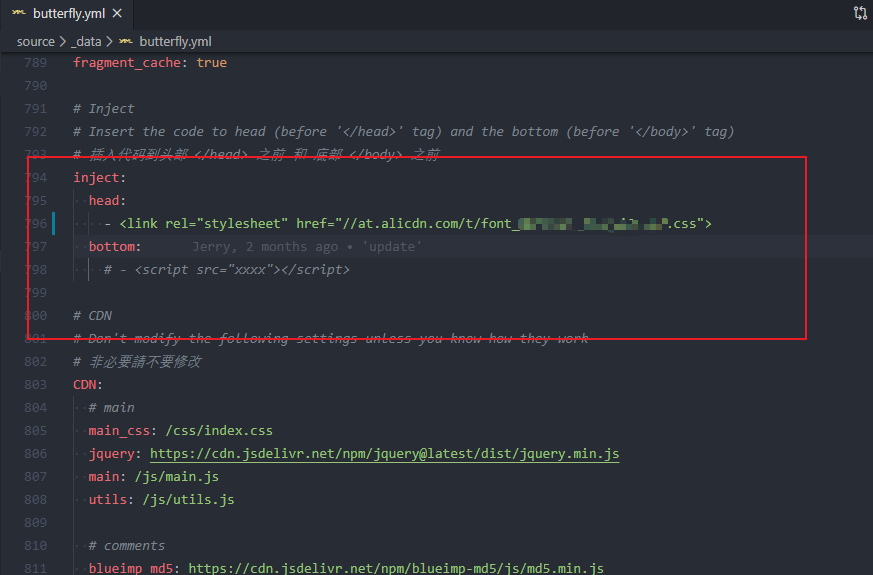Click line number 789

(36, 62)
